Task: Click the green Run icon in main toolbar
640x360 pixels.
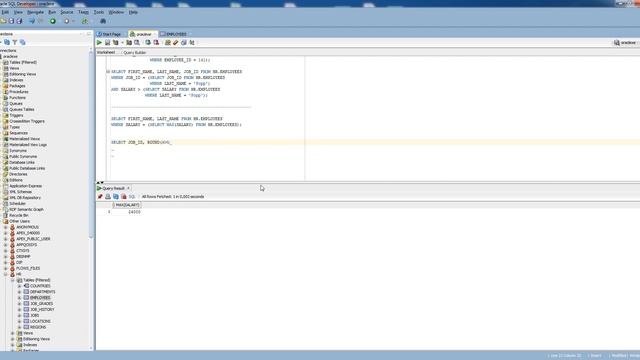Action: click(53, 21)
